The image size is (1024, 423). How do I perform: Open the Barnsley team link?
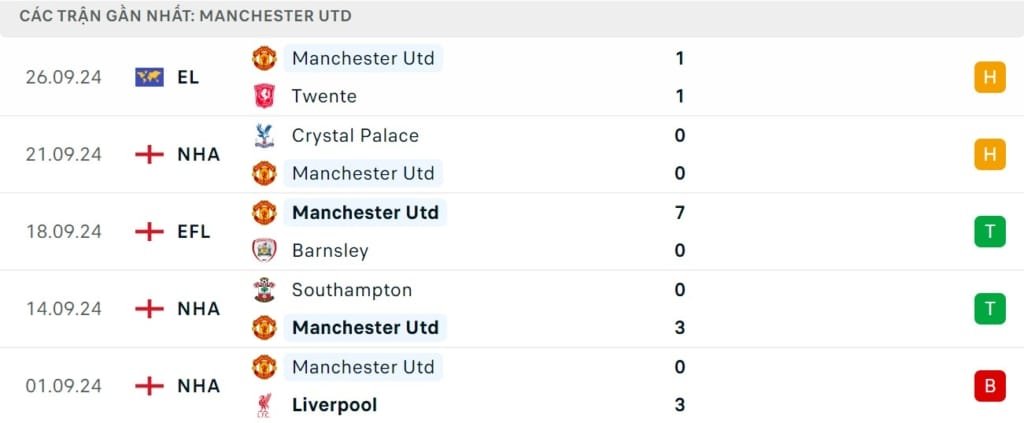pos(330,250)
